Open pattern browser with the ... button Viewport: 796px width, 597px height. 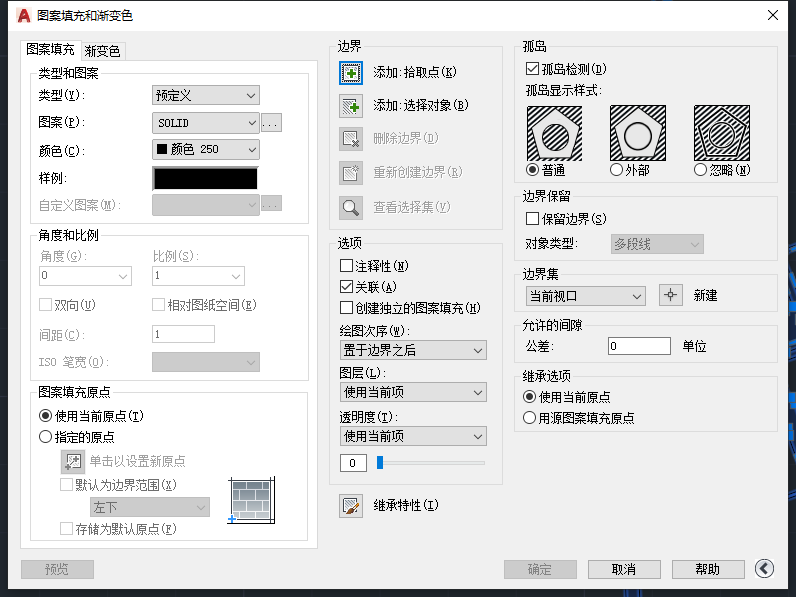coord(271,123)
